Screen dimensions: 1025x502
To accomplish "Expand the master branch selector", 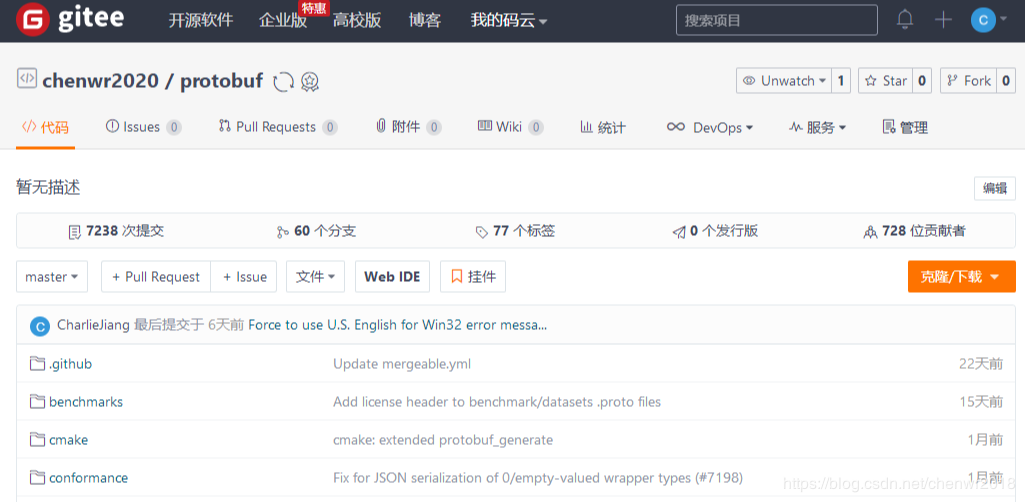I will (x=52, y=276).
